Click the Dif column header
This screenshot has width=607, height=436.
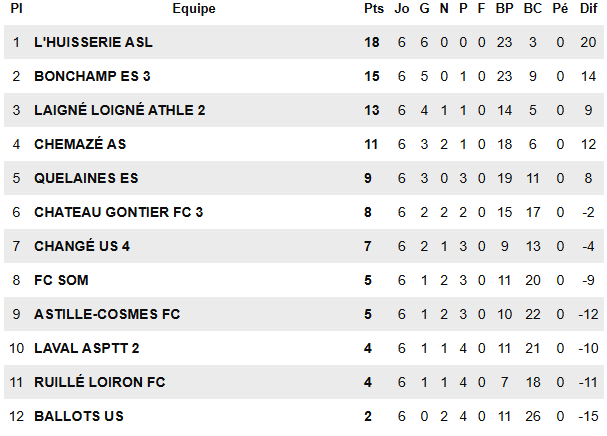point(588,9)
